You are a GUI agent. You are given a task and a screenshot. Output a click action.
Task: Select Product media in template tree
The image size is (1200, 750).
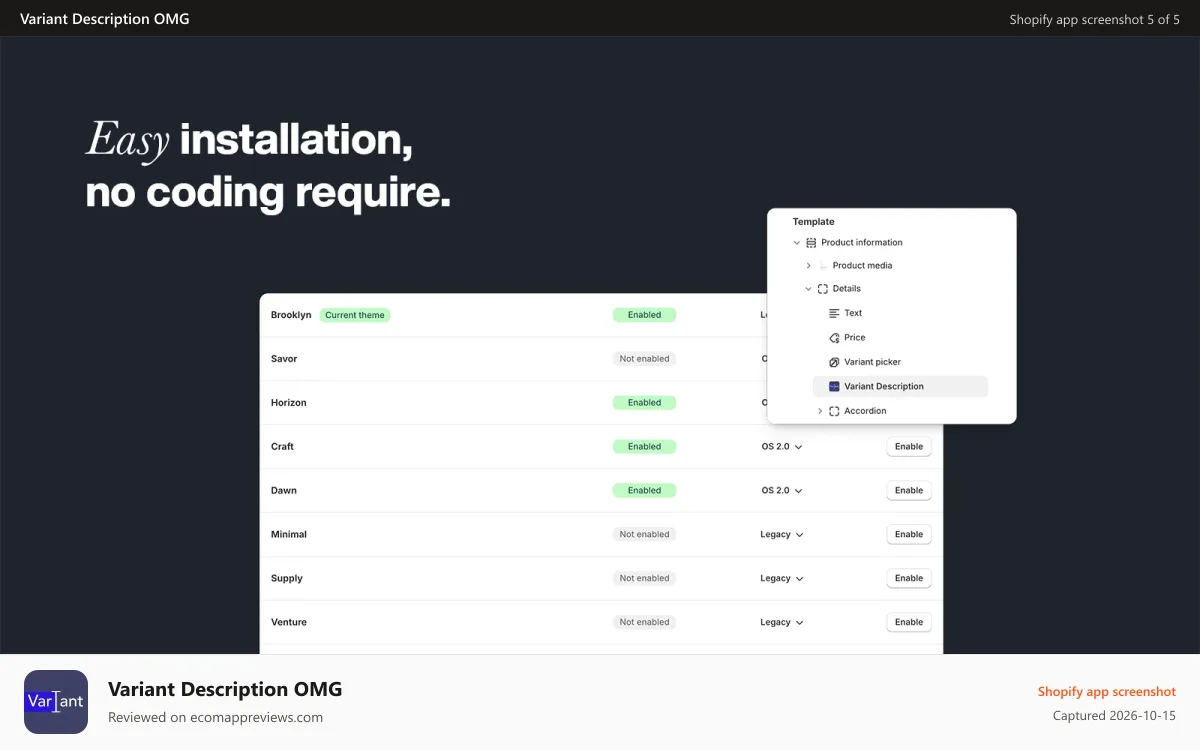tap(862, 266)
